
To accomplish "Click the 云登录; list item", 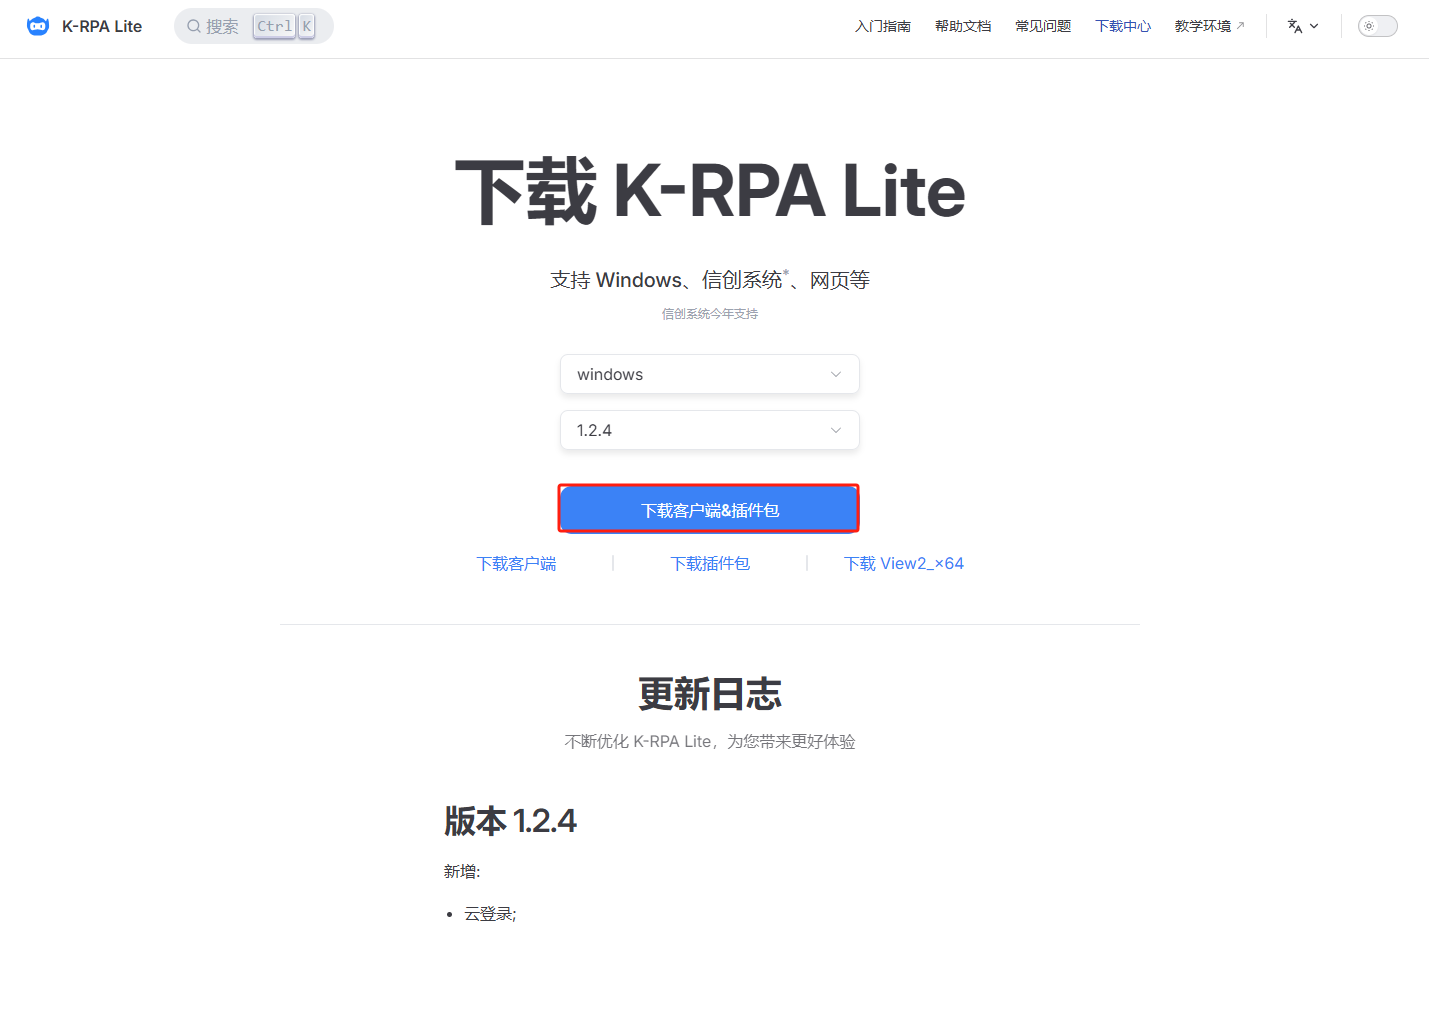I will 490,914.
